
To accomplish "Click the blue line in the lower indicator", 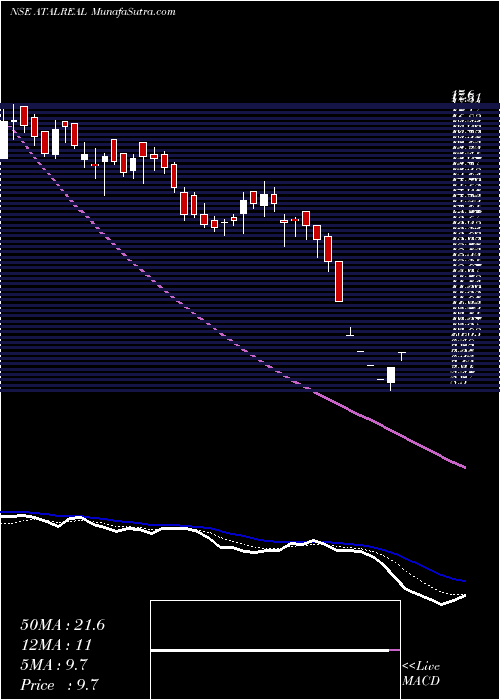I will pos(232,533).
